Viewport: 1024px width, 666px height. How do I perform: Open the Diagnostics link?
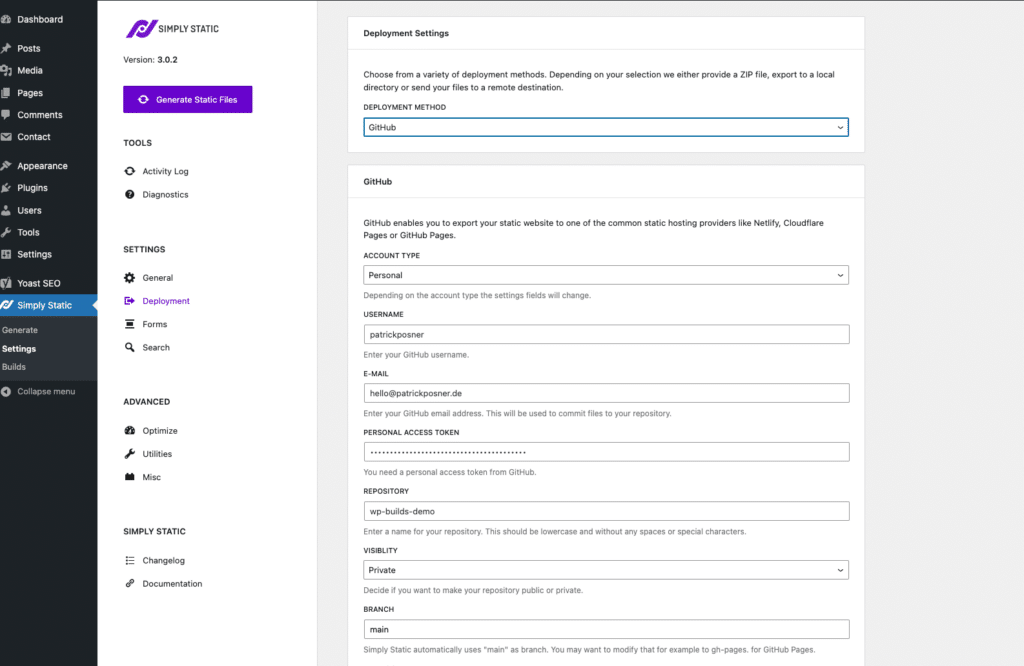pyautogui.click(x=165, y=195)
